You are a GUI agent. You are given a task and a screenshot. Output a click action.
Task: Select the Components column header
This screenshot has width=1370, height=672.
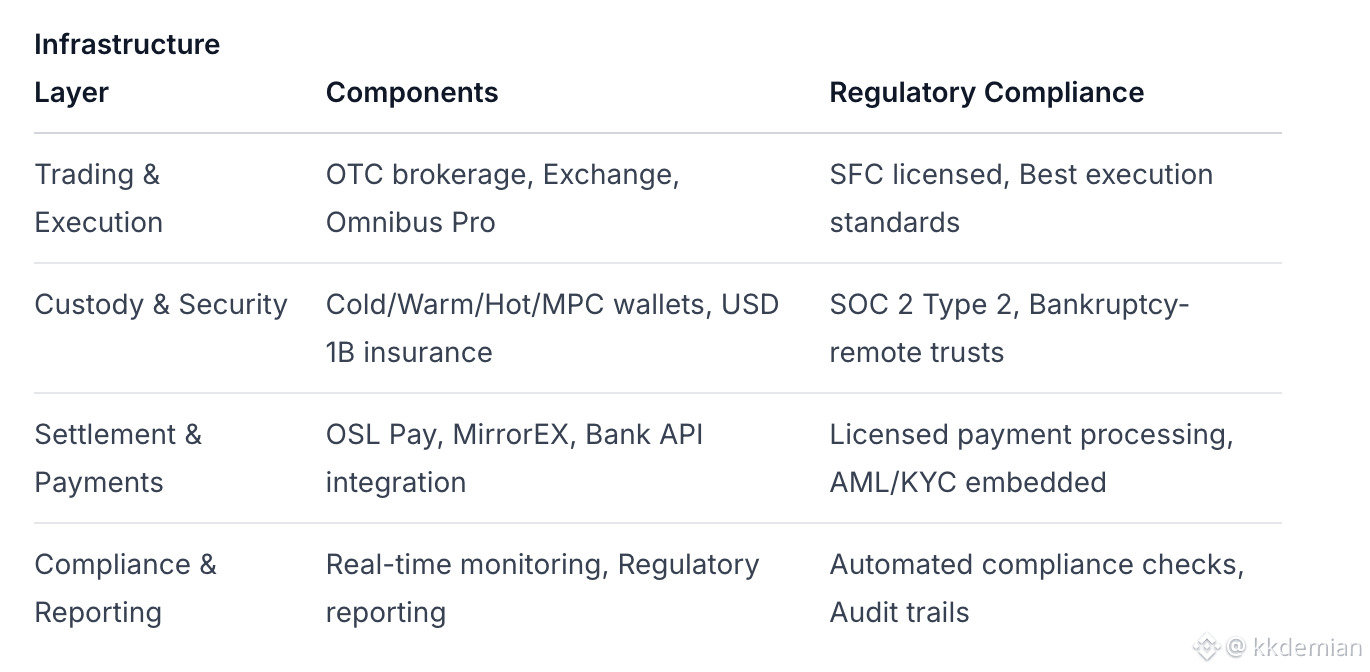(x=412, y=93)
